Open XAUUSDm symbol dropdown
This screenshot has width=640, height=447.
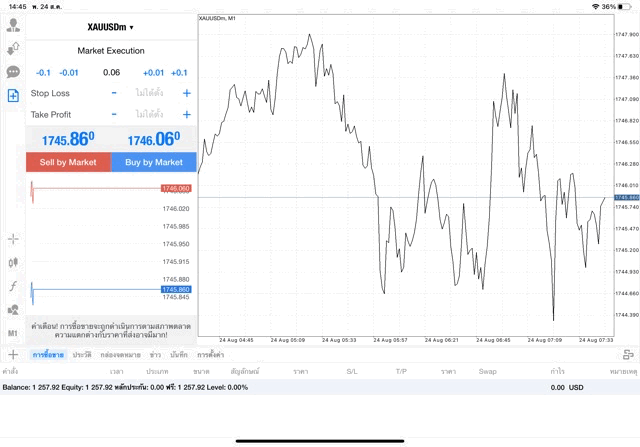[x=111, y=27]
